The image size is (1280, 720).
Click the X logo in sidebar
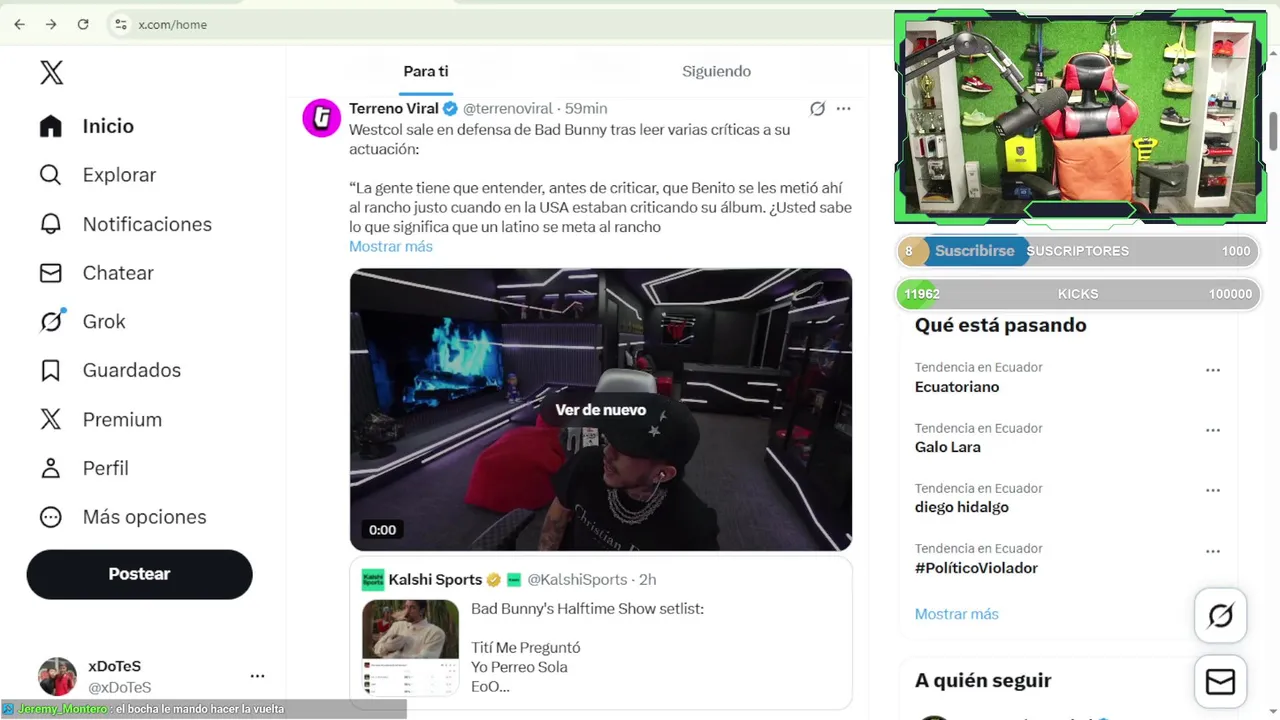pos(51,72)
